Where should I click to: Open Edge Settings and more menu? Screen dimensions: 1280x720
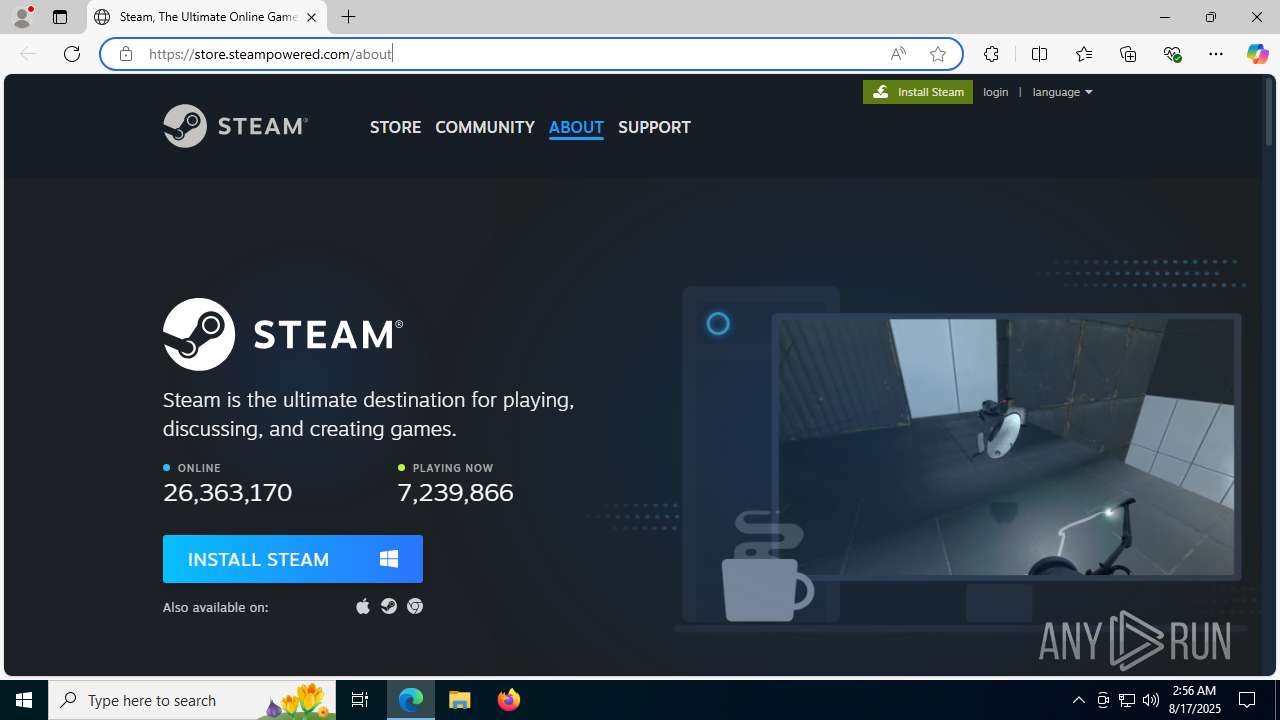(x=1216, y=54)
